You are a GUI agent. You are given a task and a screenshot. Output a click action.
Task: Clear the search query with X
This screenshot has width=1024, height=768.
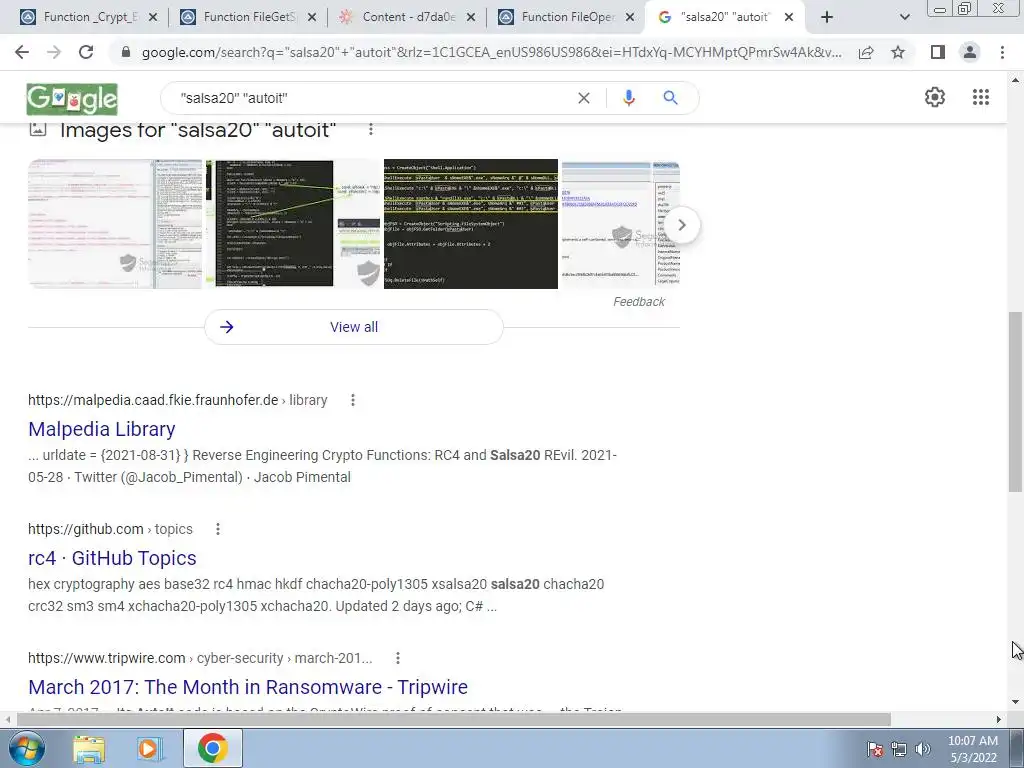coord(584,98)
